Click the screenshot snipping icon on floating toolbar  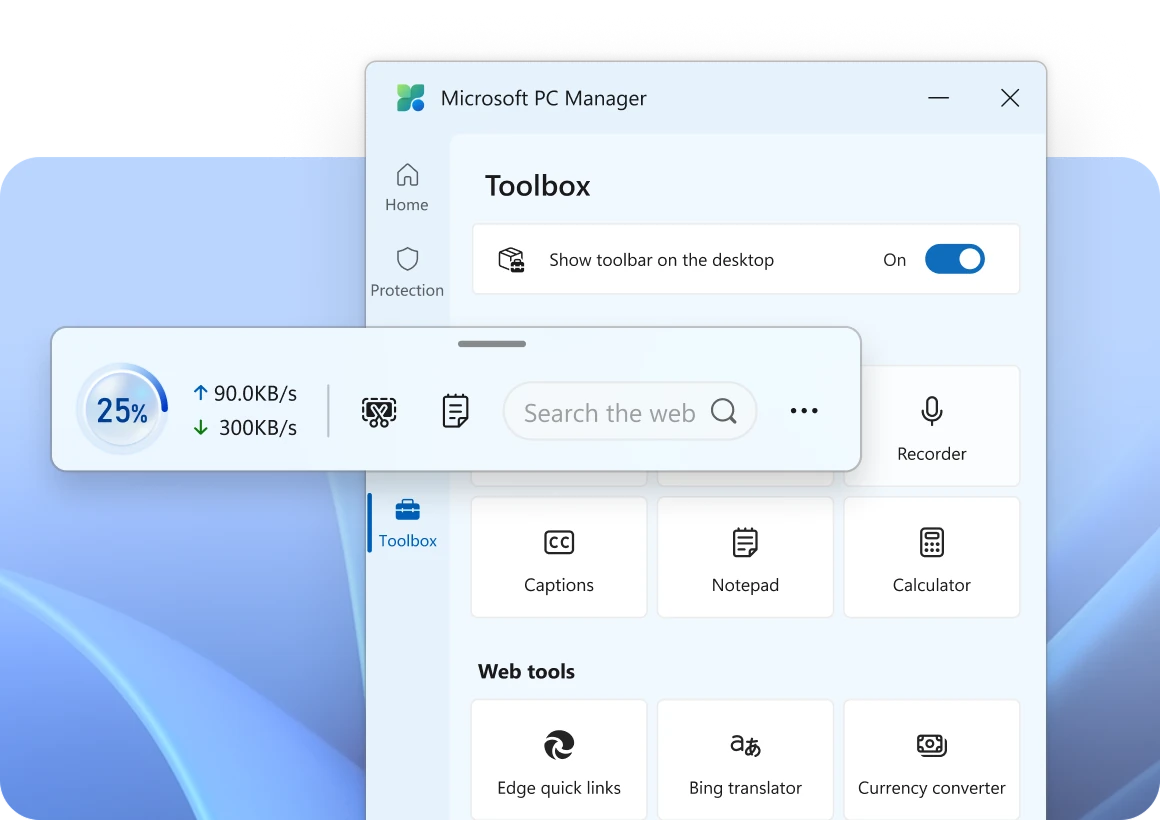pos(380,410)
